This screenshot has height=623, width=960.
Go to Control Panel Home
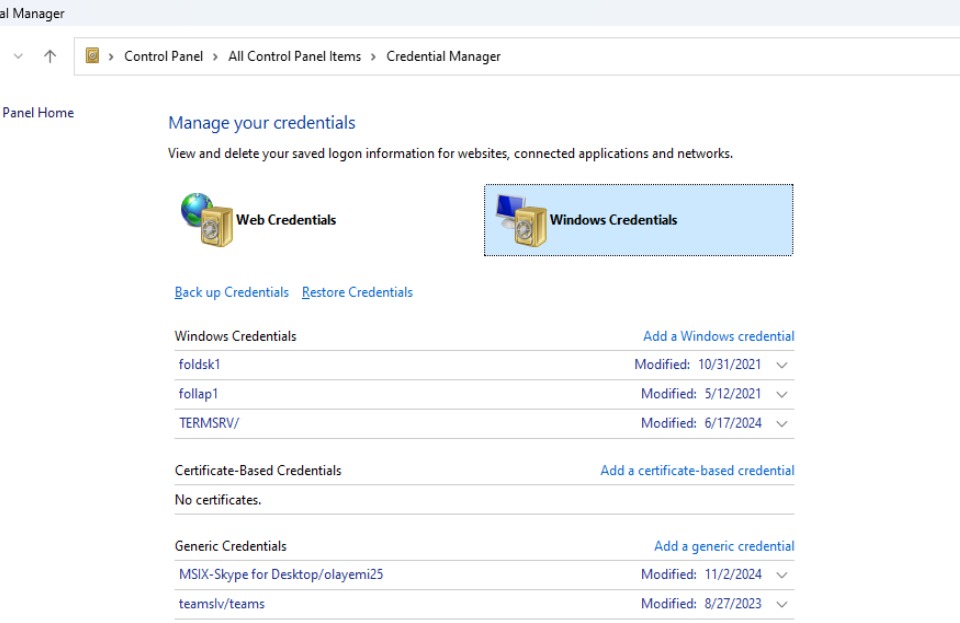point(37,112)
